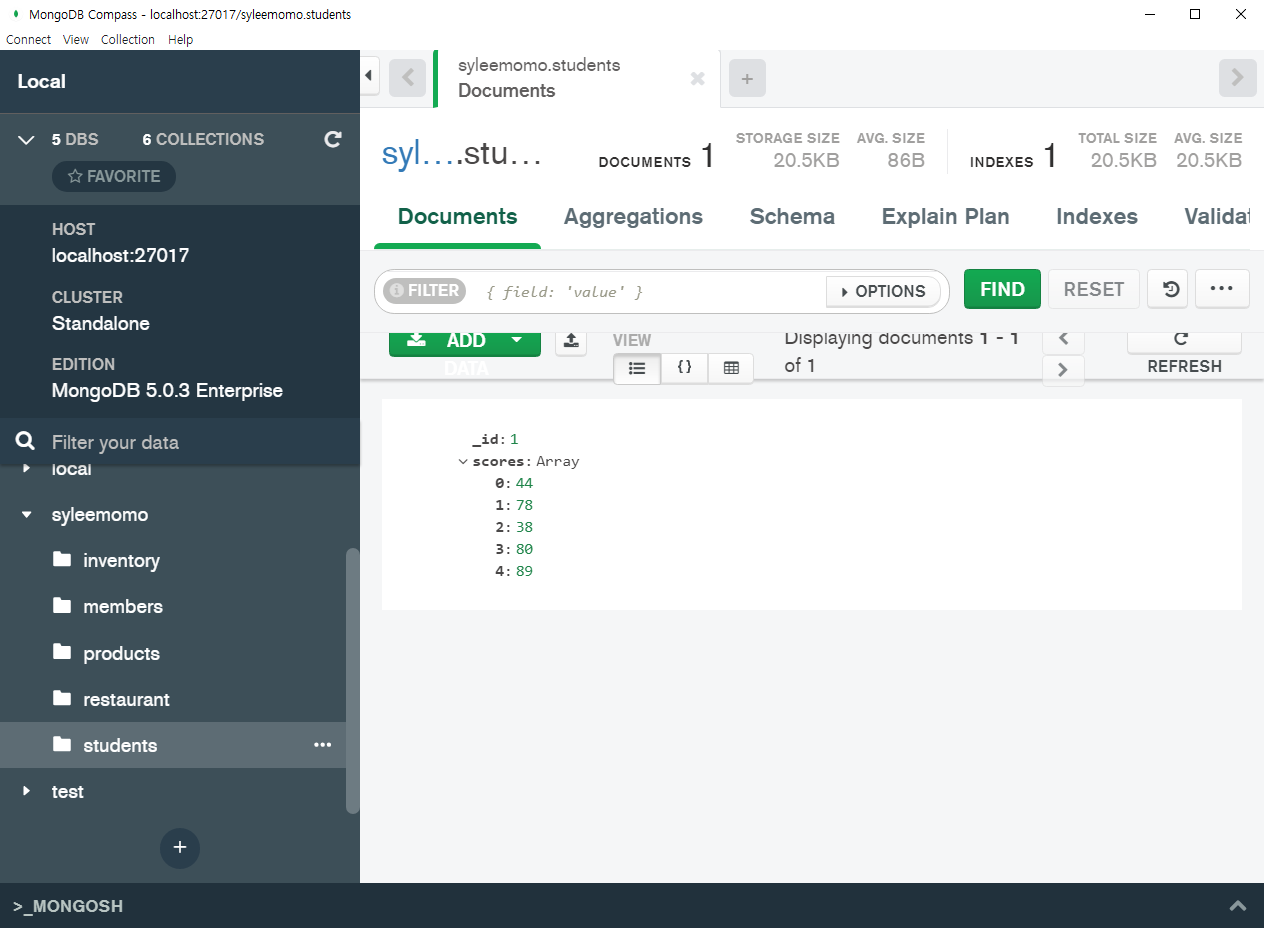Click the scores value 89
This screenshot has width=1264, height=928.
tap(524, 571)
